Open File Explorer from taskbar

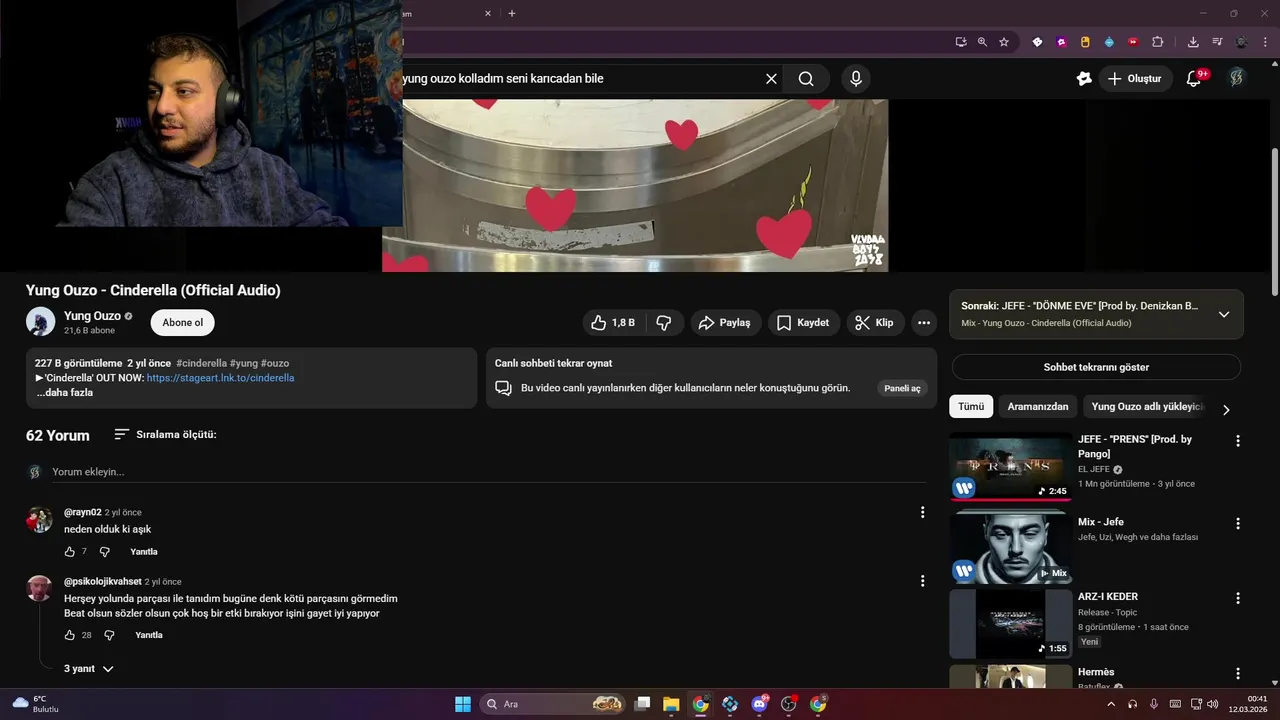click(x=671, y=704)
